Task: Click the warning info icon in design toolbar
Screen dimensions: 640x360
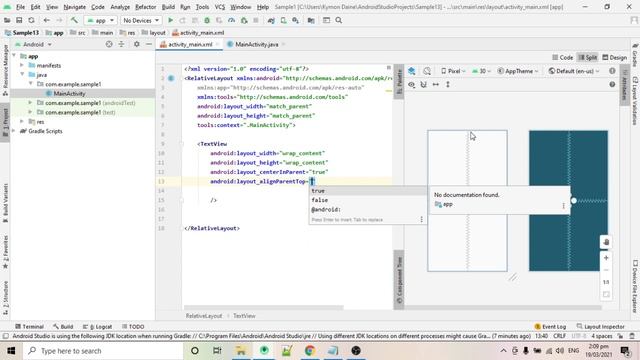Action: point(612,71)
